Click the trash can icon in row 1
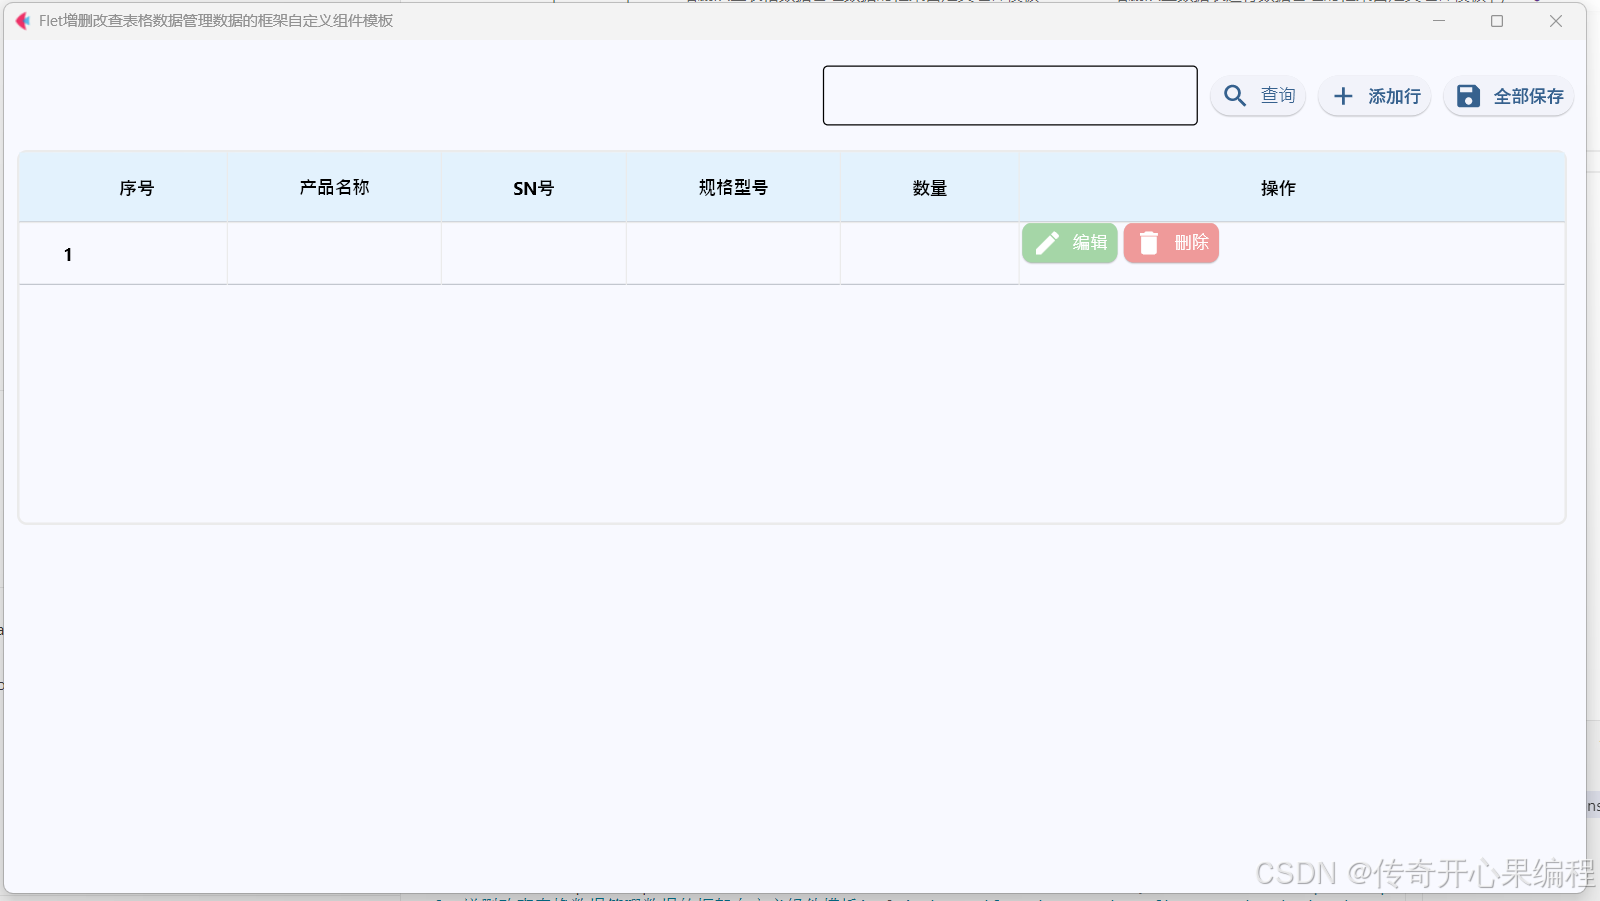This screenshot has height=901, width=1600. point(1149,243)
